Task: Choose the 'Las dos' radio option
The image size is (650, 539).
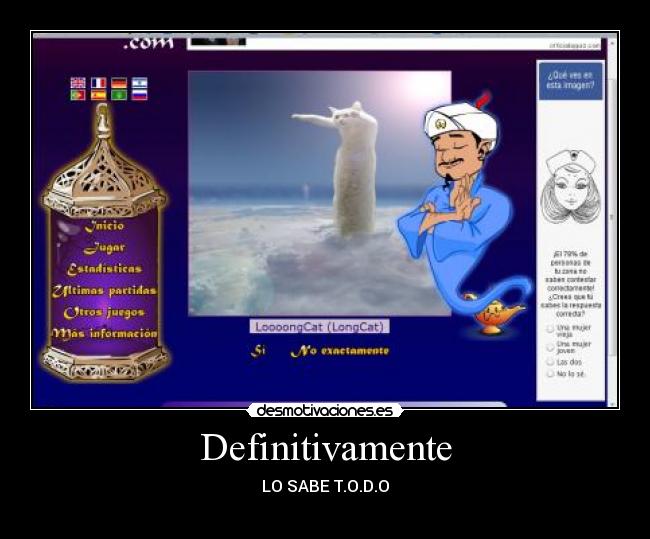Action: (550, 362)
